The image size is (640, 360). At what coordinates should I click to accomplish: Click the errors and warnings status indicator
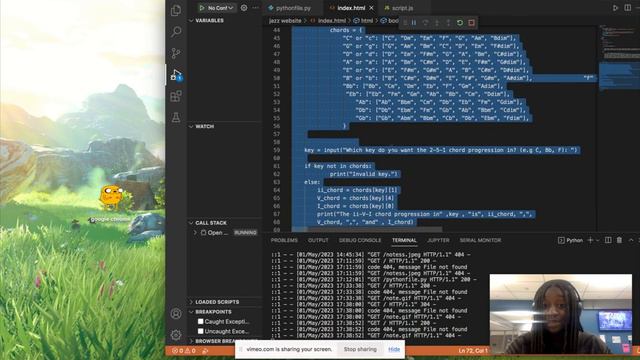coord(184,351)
